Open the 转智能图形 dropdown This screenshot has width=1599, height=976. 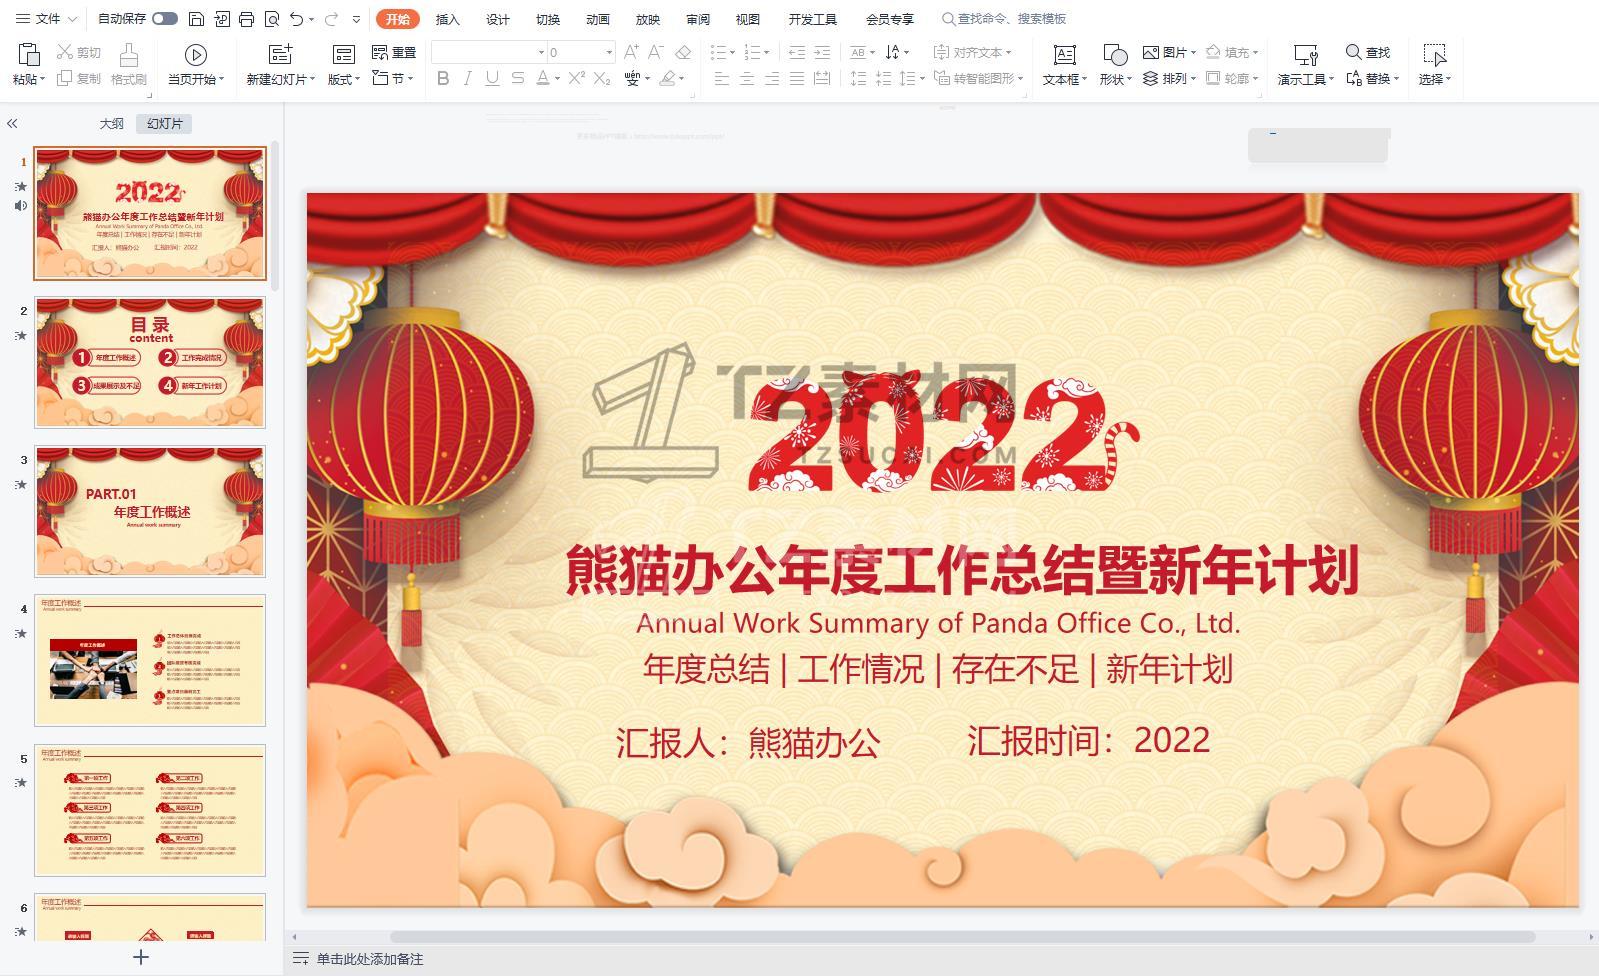1020,78
